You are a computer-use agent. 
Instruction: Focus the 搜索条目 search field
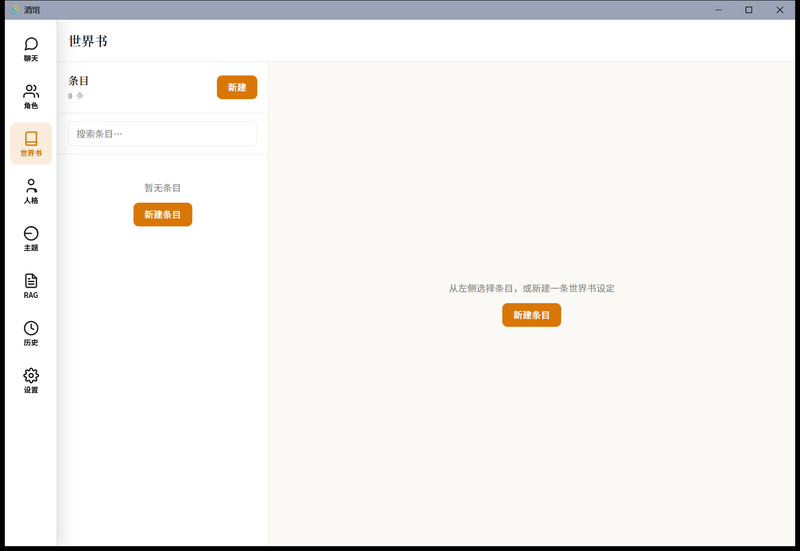[162, 134]
